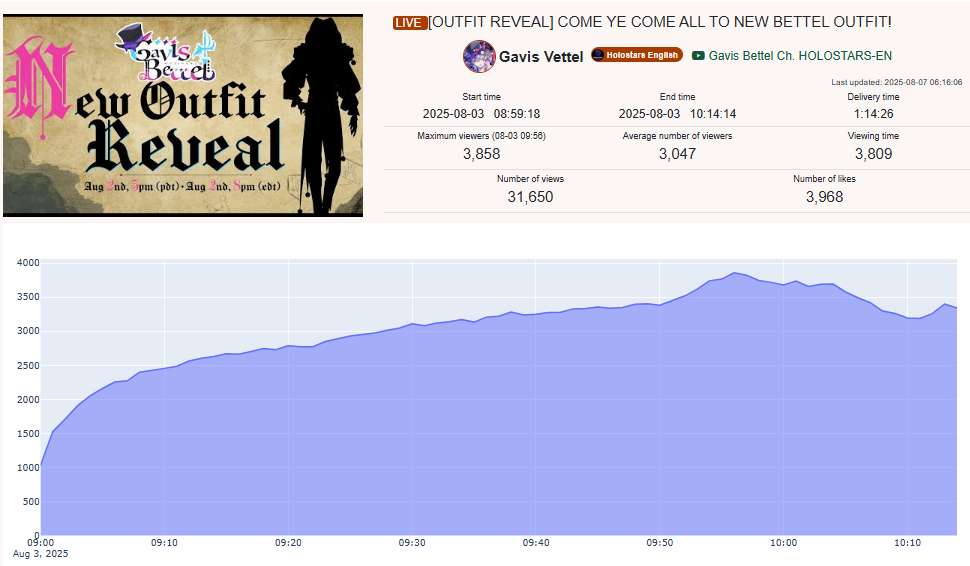Click the LIVE badge beside the stream title
The image size is (970, 566).
(x=409, y=23)
